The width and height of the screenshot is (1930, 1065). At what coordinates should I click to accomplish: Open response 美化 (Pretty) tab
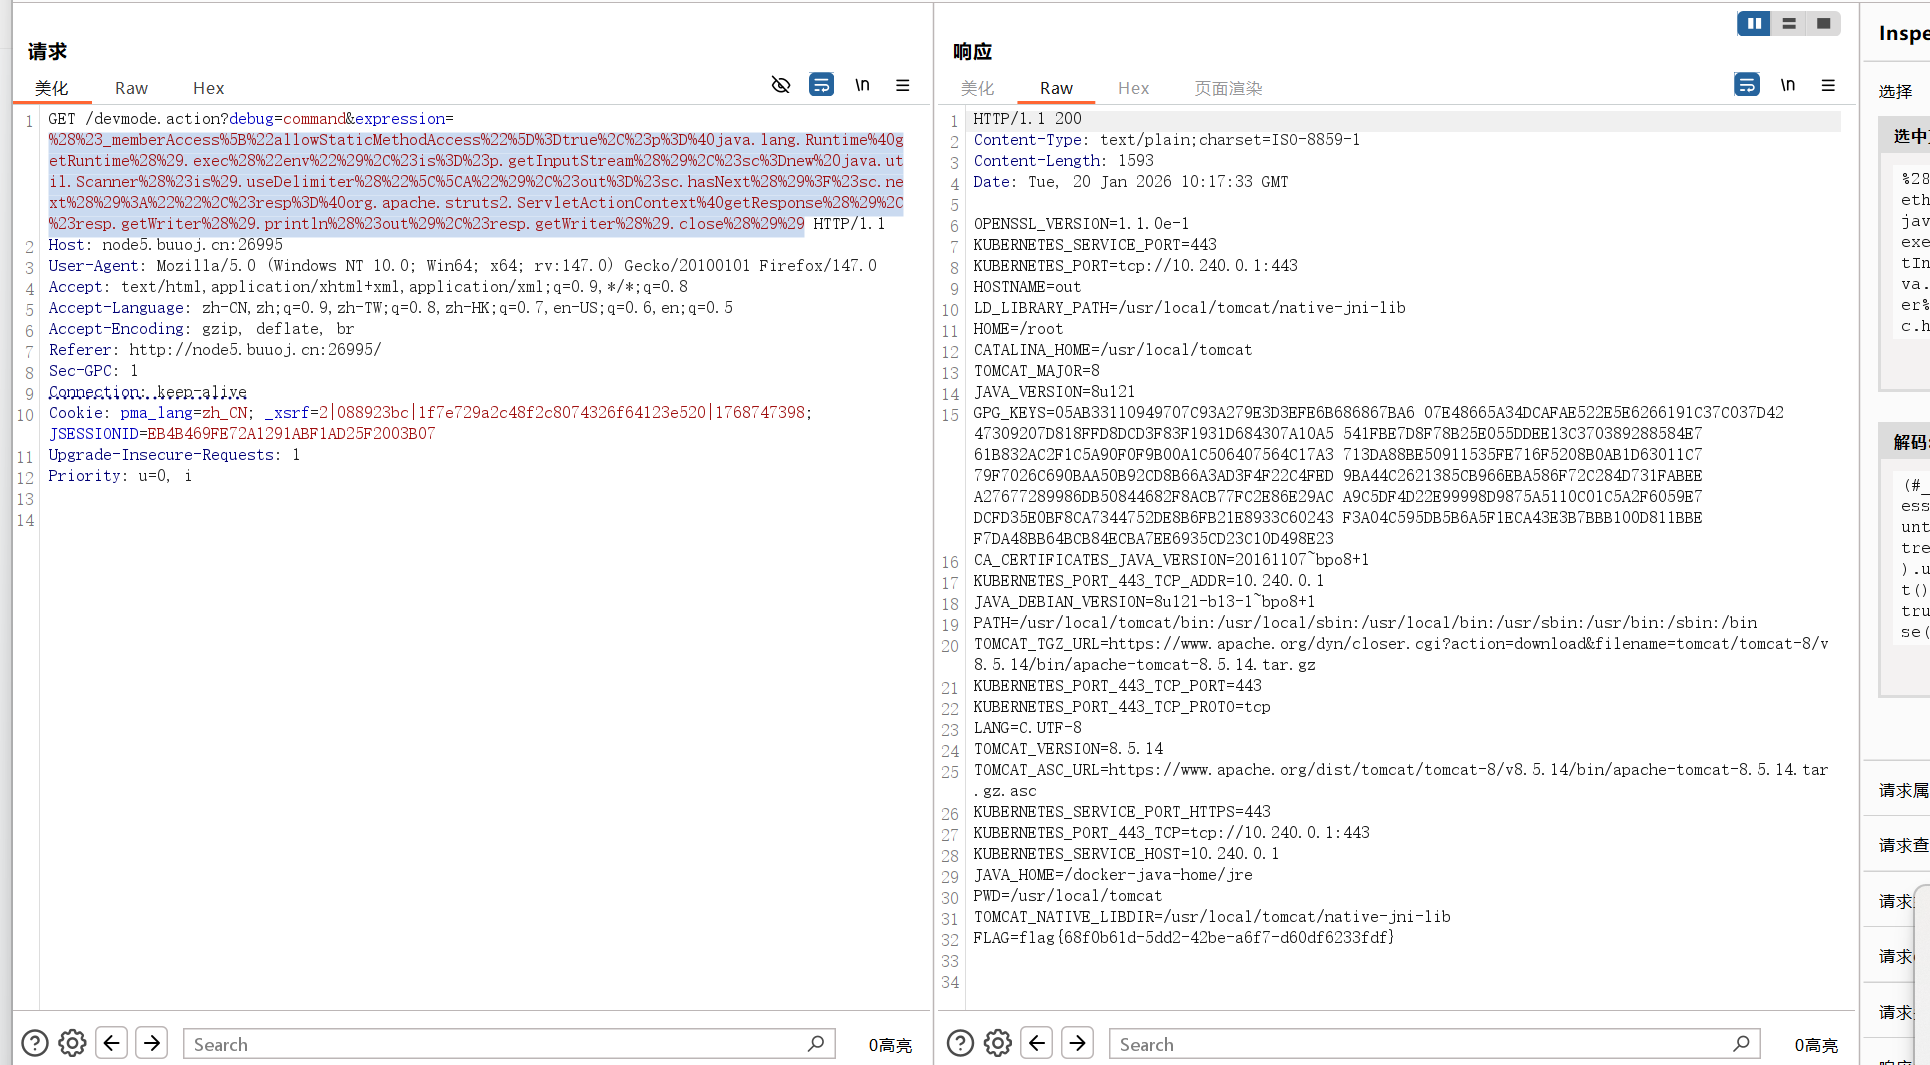(977, 88)
